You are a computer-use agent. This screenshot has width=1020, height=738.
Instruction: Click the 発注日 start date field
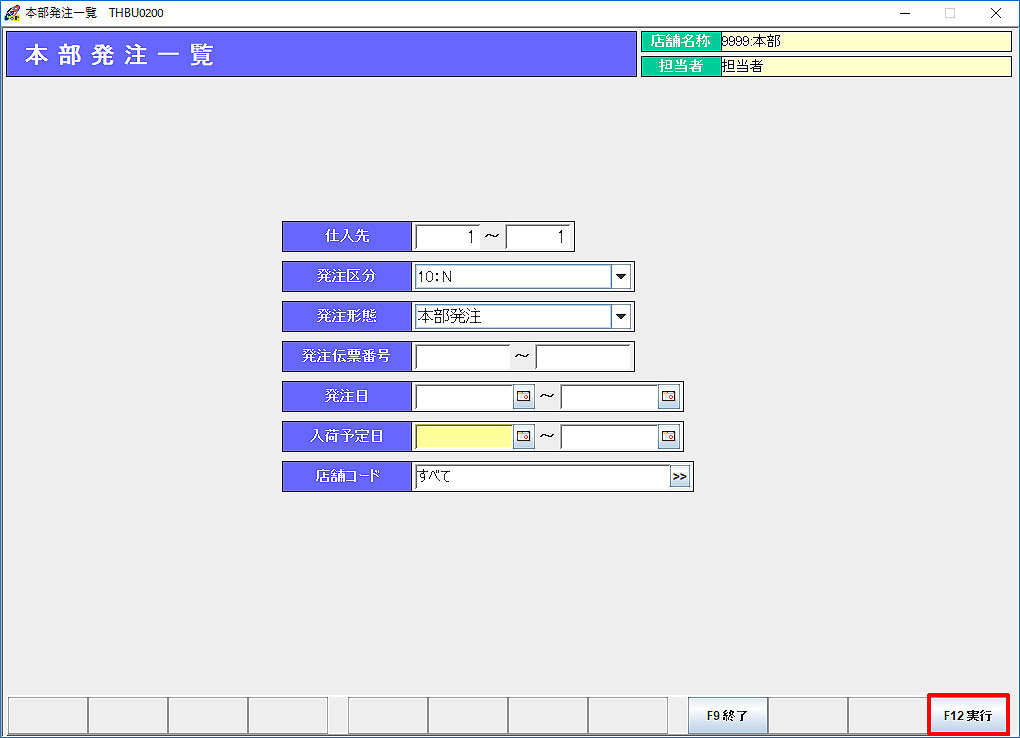[x=464, y=396]
